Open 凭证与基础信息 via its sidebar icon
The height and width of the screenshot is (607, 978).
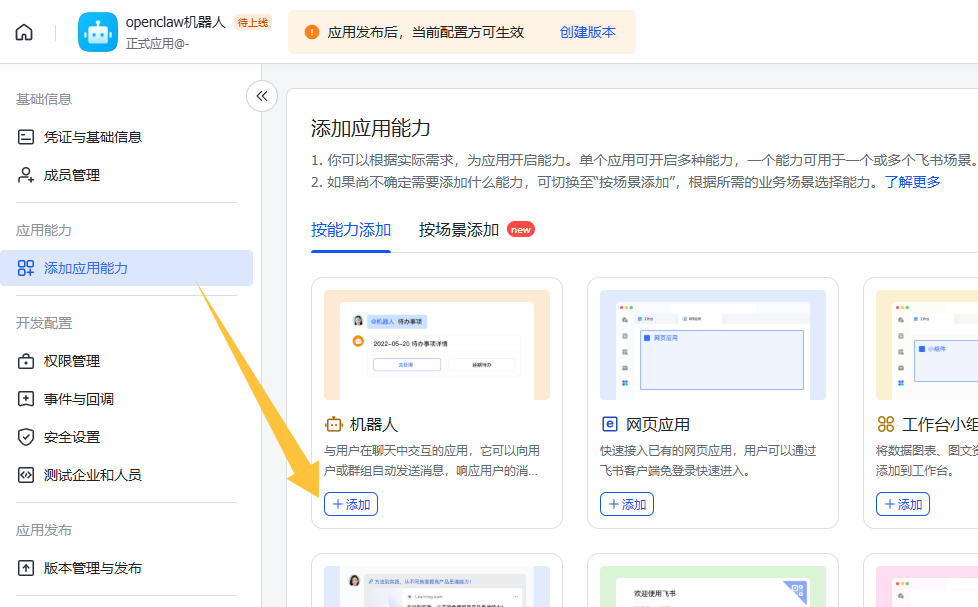point(24,136)
